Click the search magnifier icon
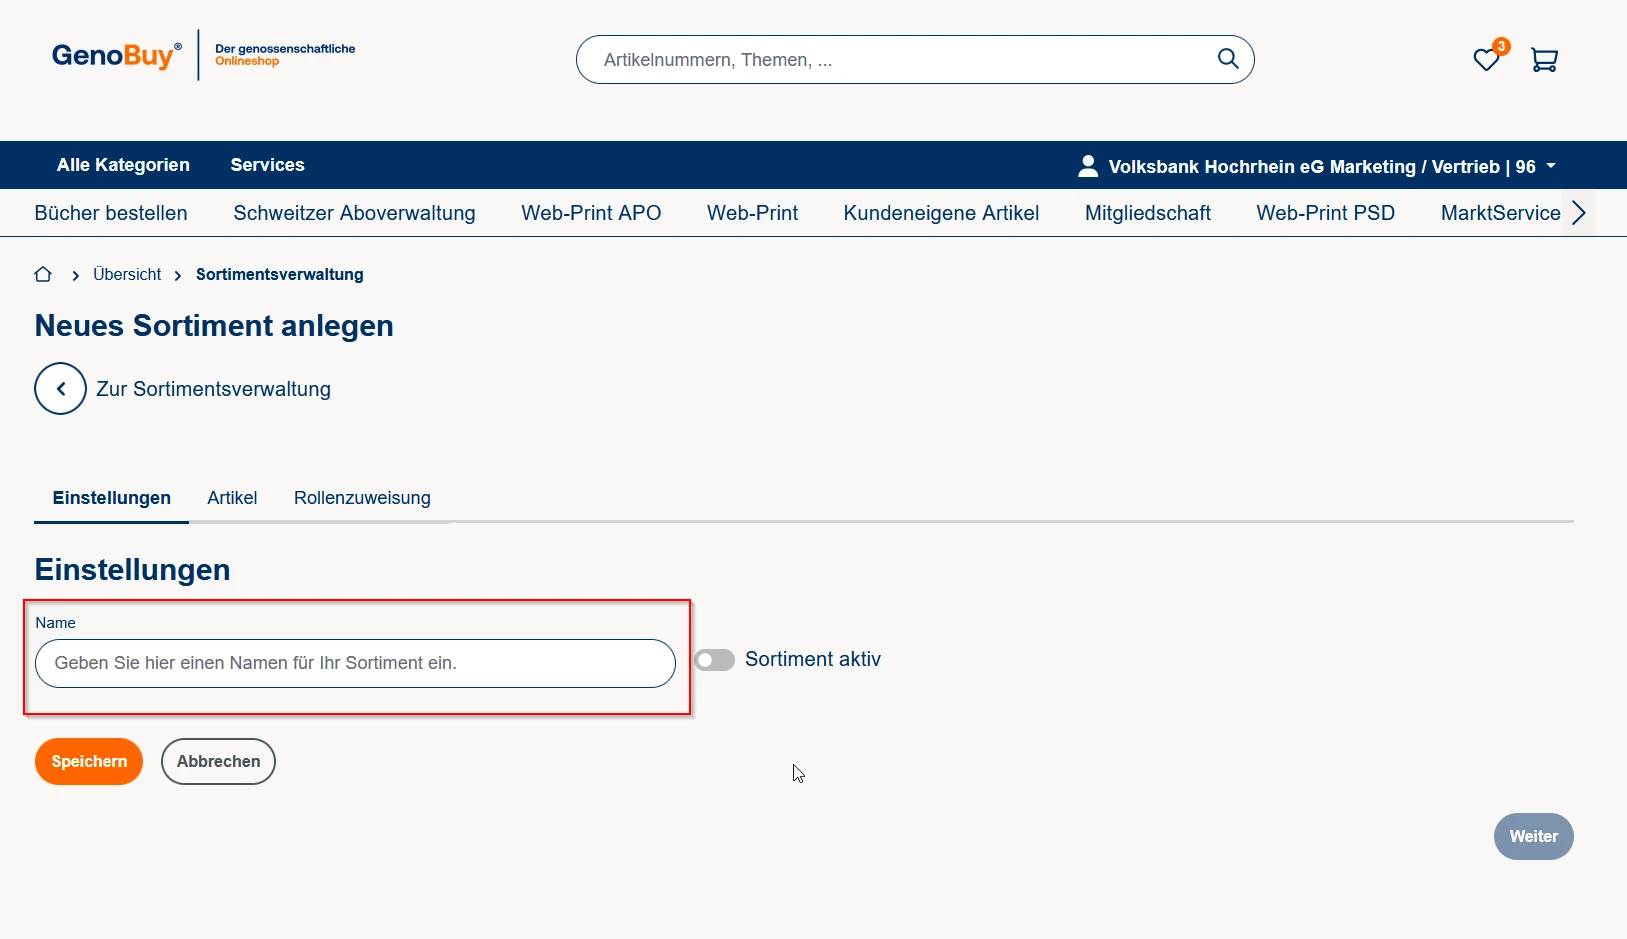This screenshot has height=939, width=1627. [x=1227, y=59]
